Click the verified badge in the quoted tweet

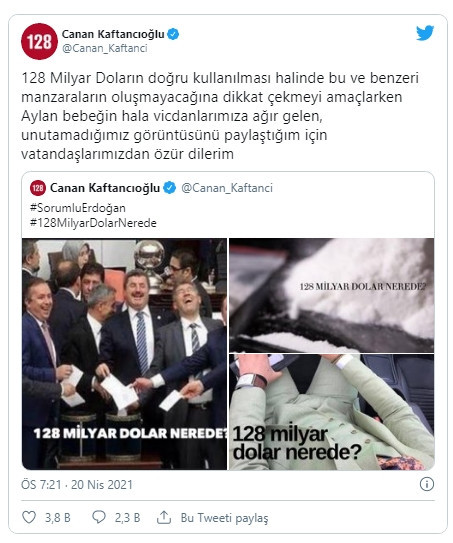click(169, 188)
